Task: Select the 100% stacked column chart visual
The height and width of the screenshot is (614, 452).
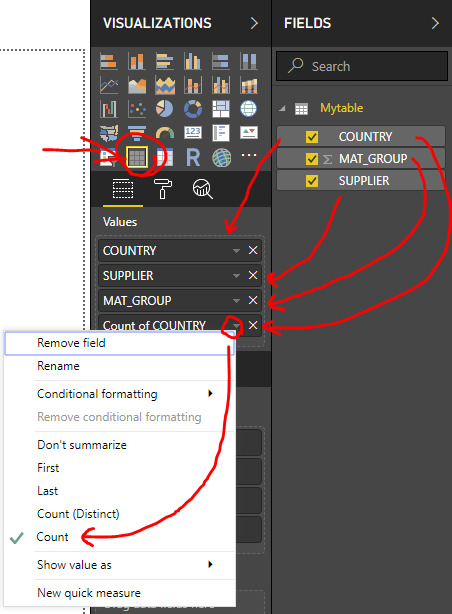Action: (249, 61)
